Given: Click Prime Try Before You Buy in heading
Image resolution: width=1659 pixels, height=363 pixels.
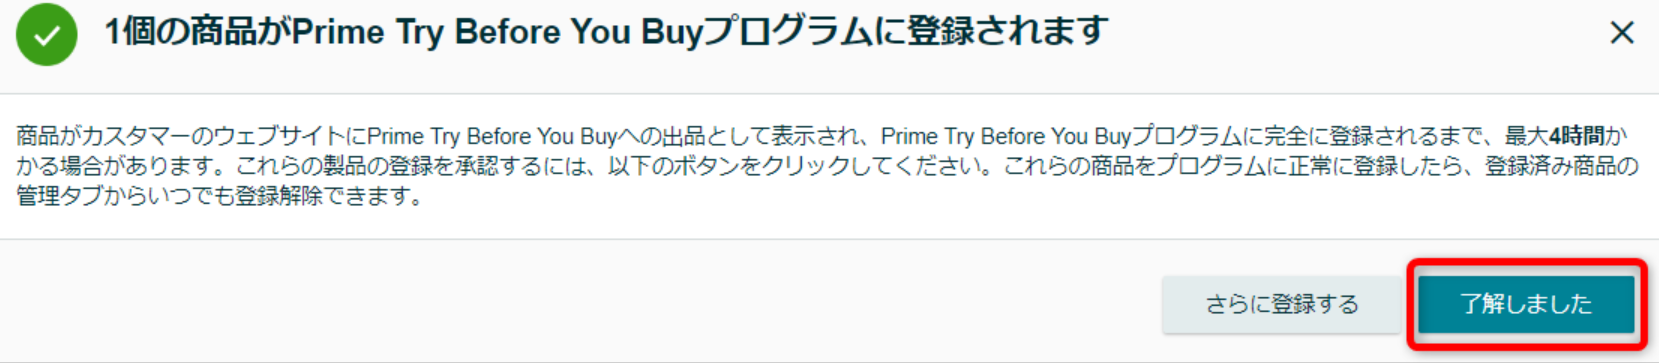Looking at the screenshot, I should point(499,32).
